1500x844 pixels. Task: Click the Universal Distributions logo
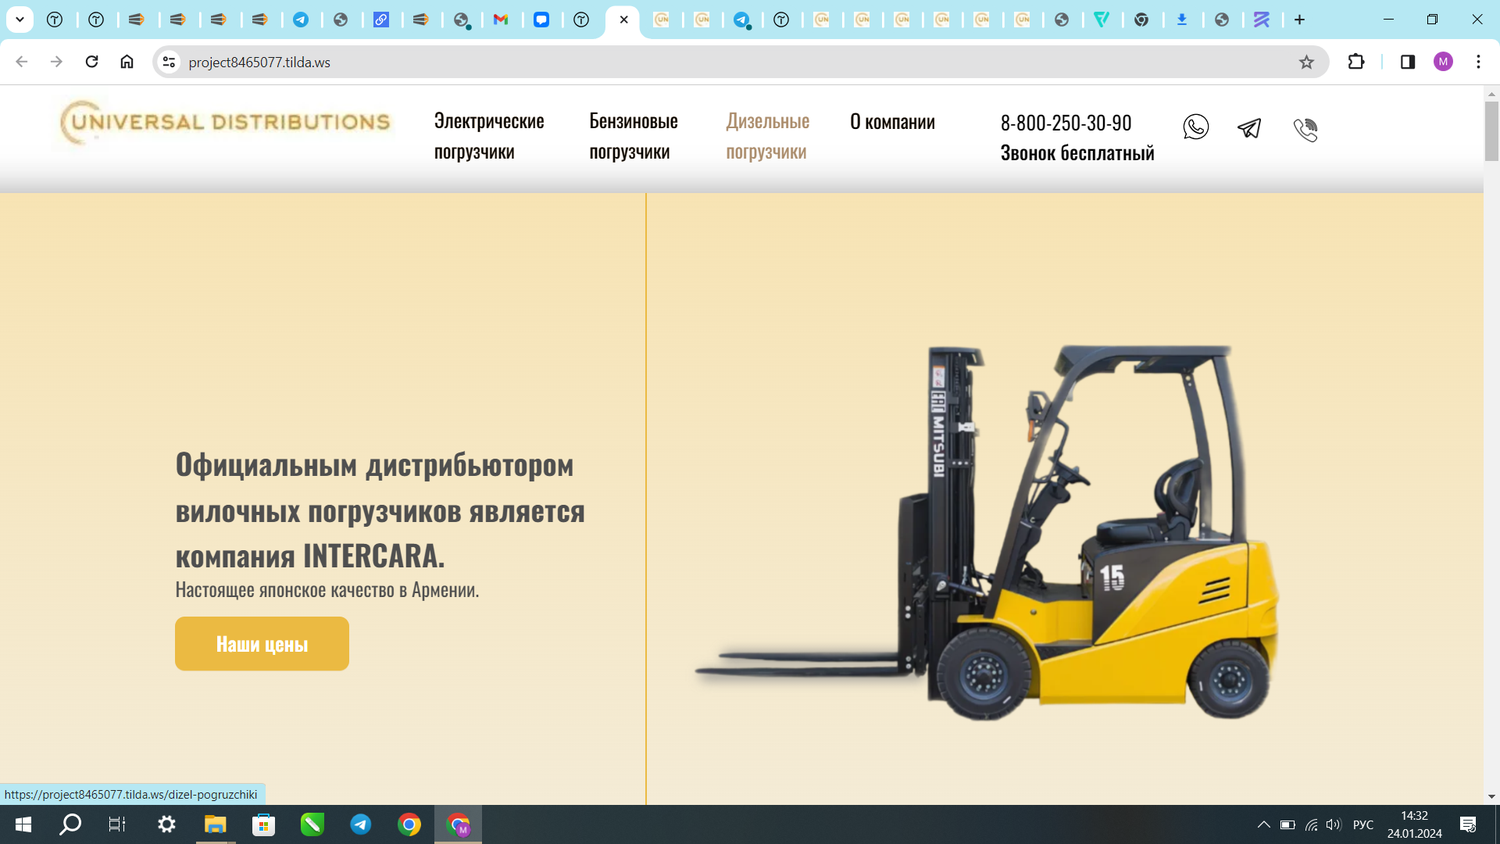(x=225, y=123)
